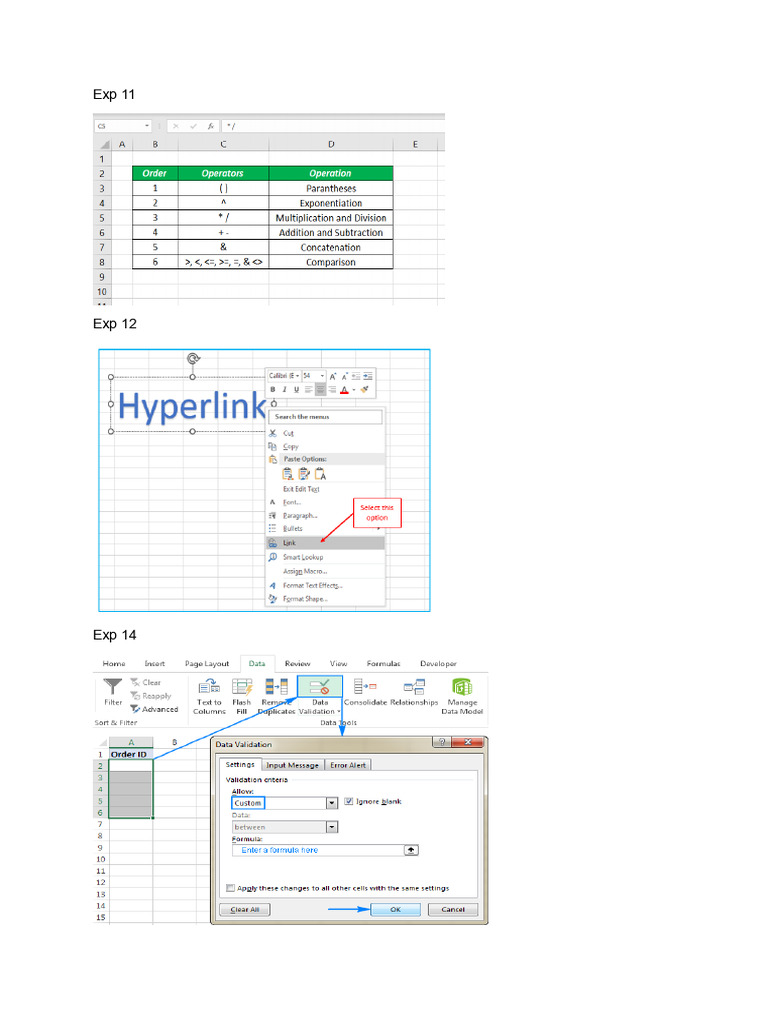The image size is (768, 1024).
Task: Expand the Name Box dropdown arrow
Action: coord(147,126)
